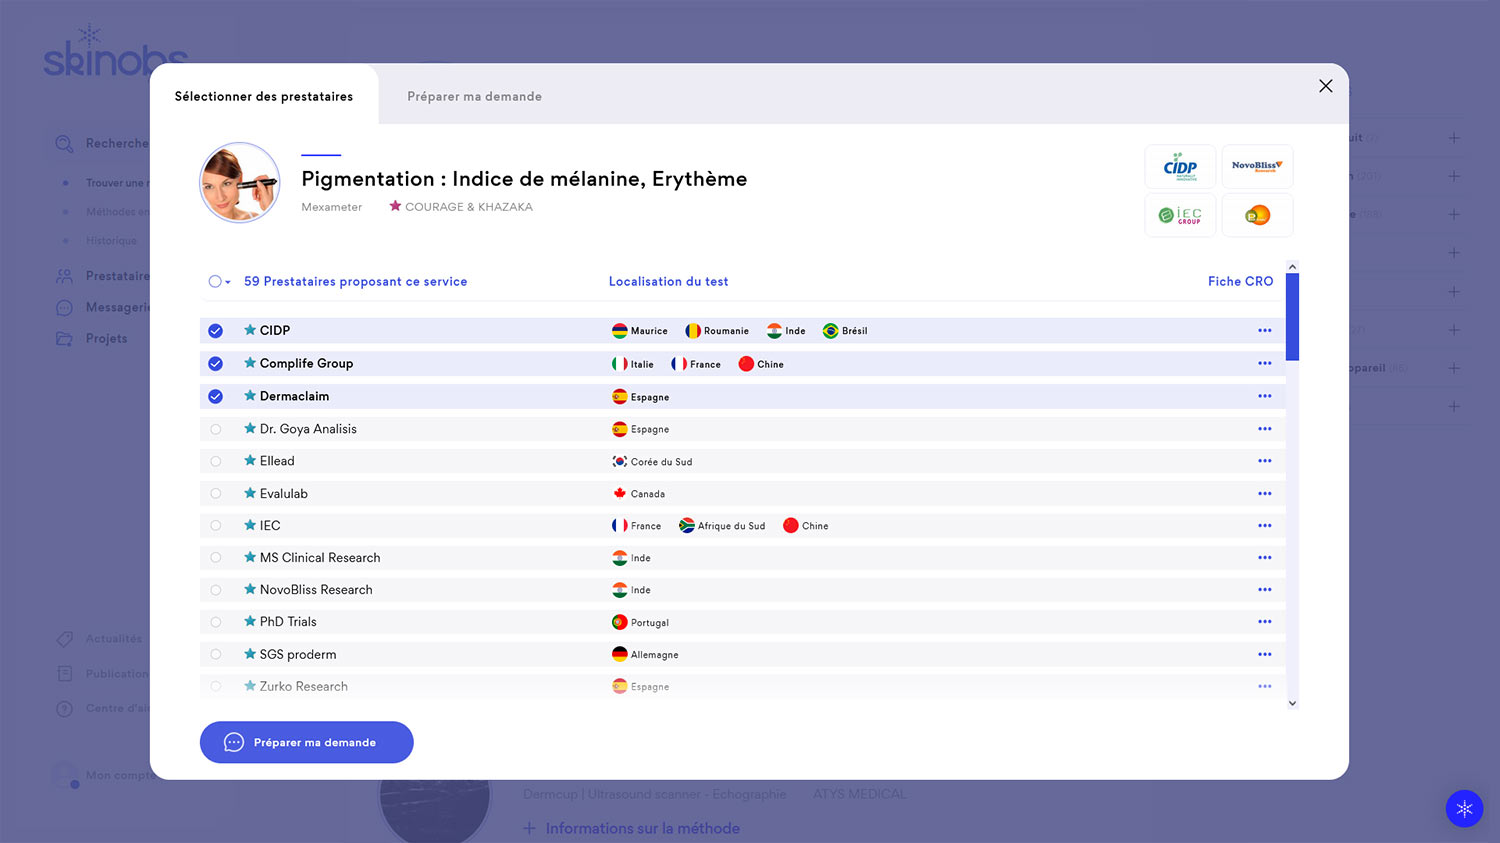Open the IEC three-dots menu
The height and width of the screenshot is (843, 1500).
1265,526
